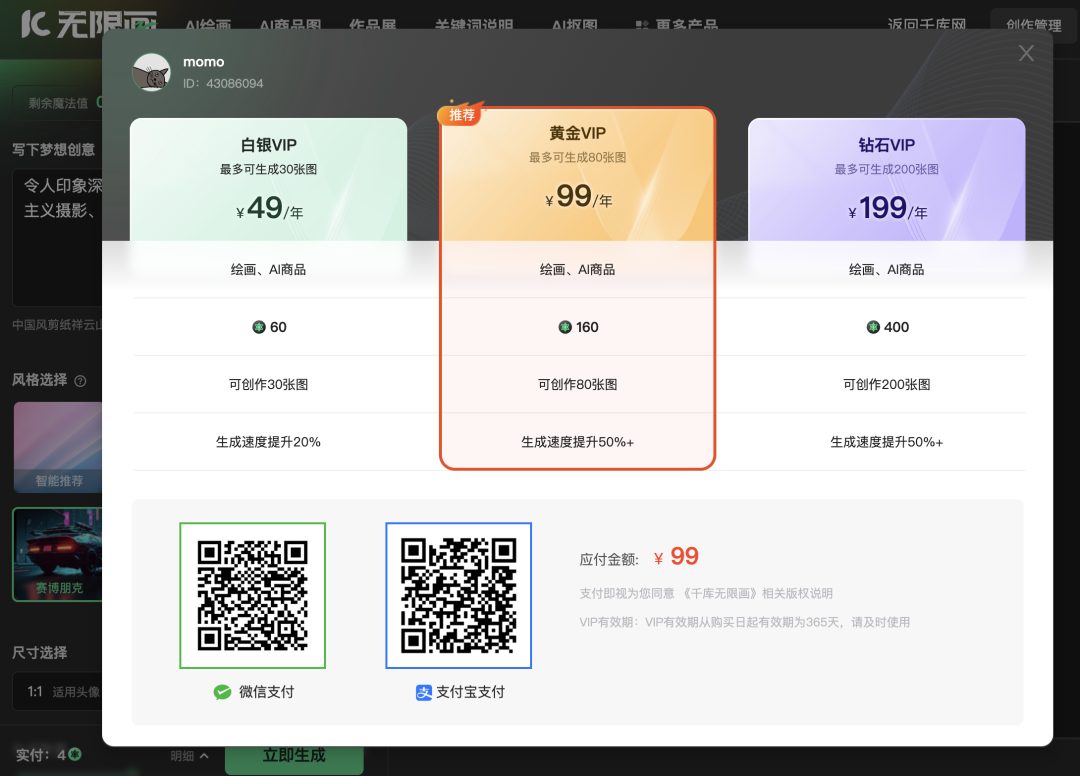Open the AI商品图 menu item
This screenshot has width=1080, height=776.
289,24
